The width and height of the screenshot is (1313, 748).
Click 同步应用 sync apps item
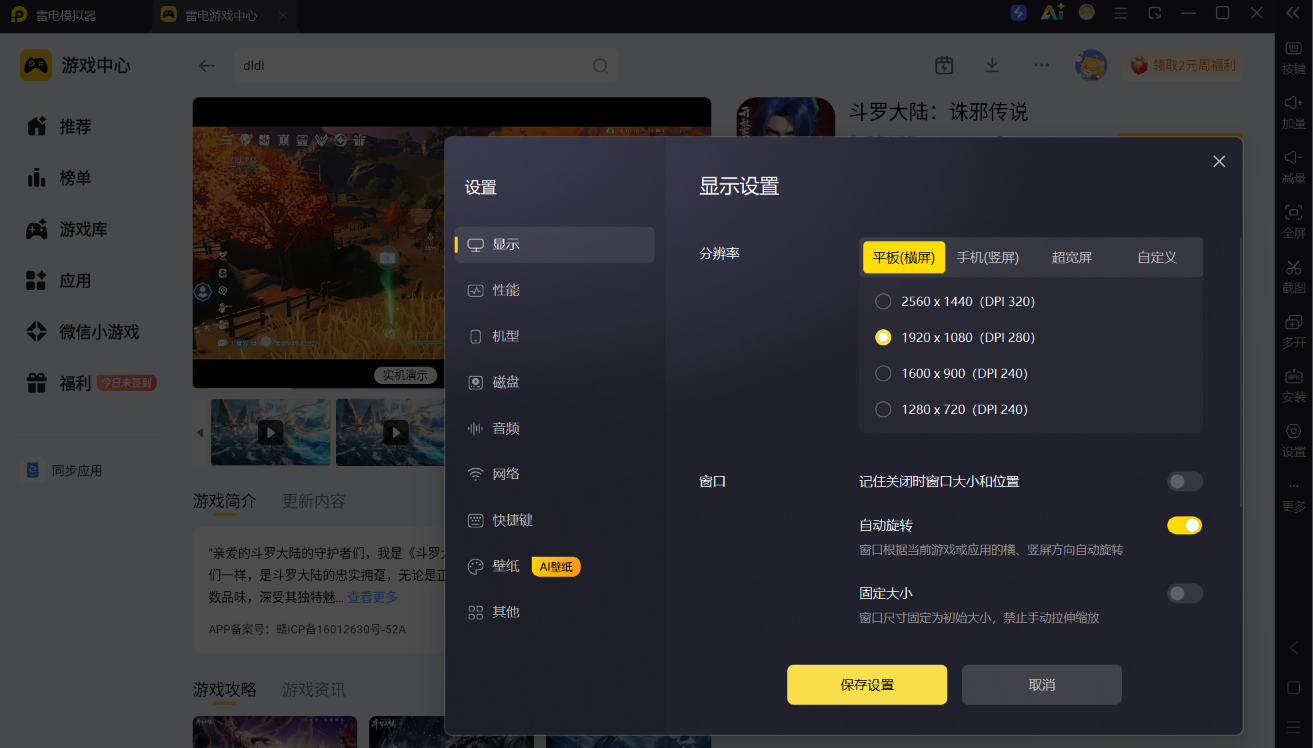tap(64, 470)
